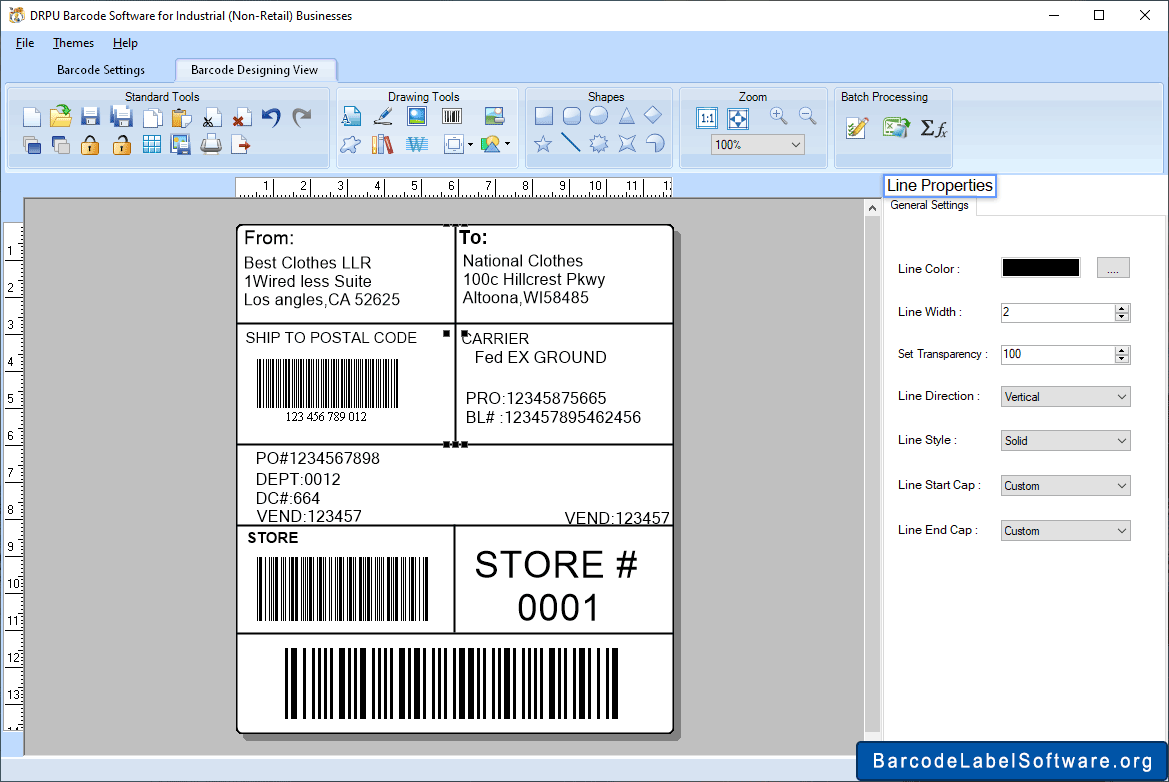Select the four-point star shape
This screenshot has width=1169, height=782.
click(627, 143)
